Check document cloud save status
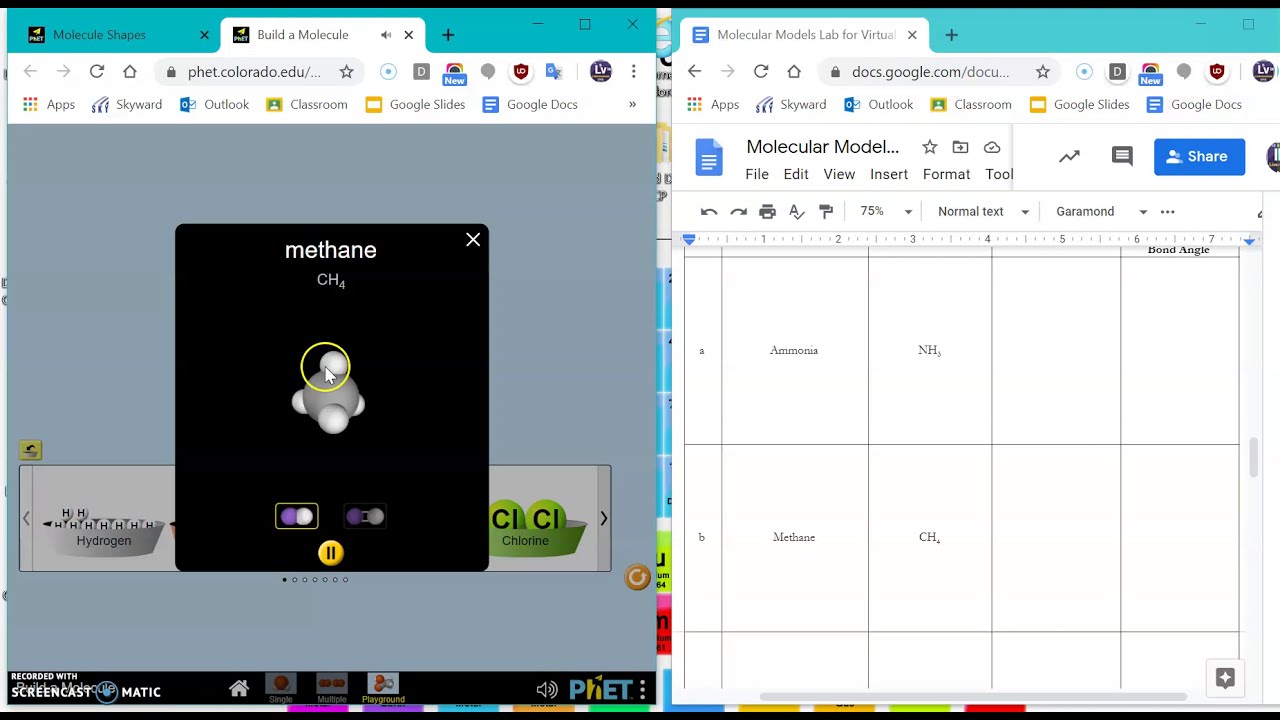 (992, 147)
